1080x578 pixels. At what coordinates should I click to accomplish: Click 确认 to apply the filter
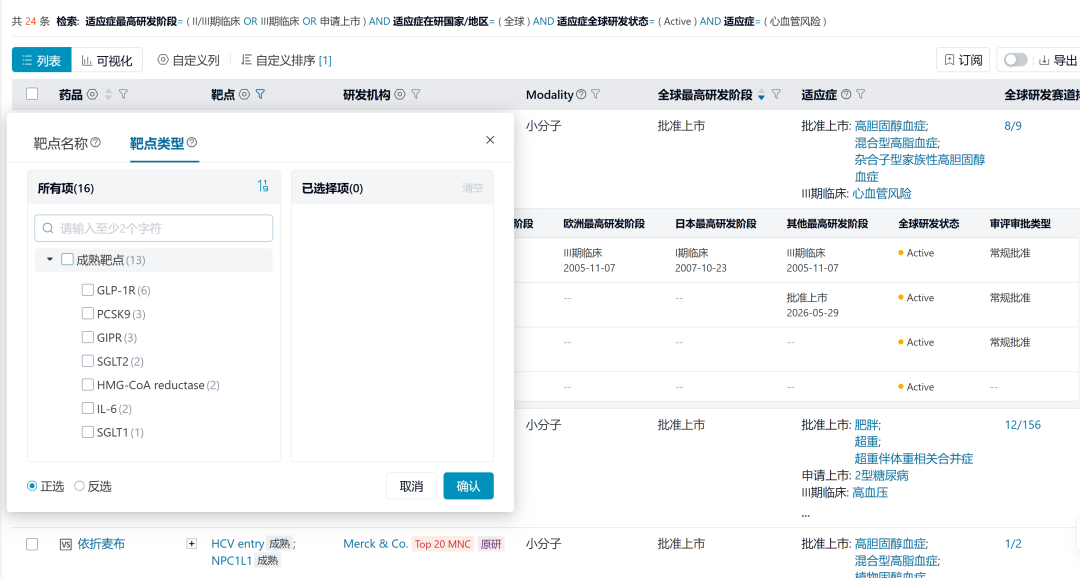pyautogui.click(x=468, y=486)
